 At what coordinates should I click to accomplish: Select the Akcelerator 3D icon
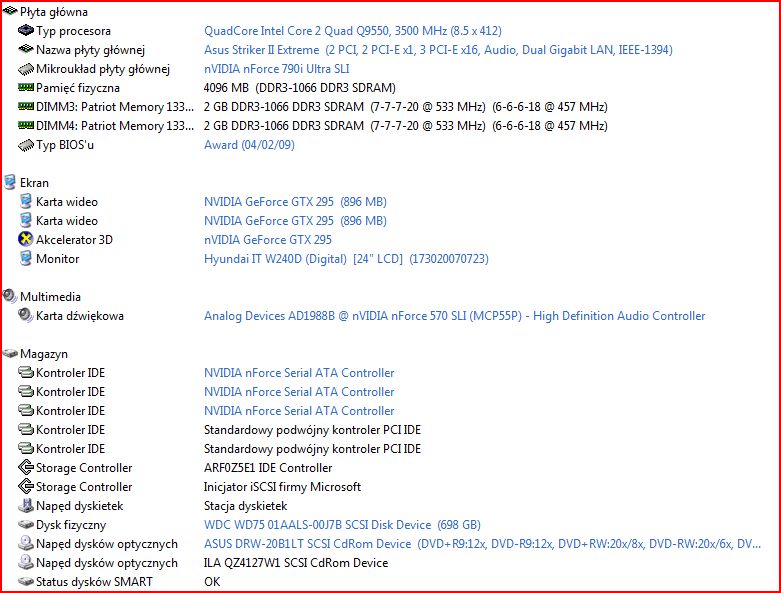(26, 240)
